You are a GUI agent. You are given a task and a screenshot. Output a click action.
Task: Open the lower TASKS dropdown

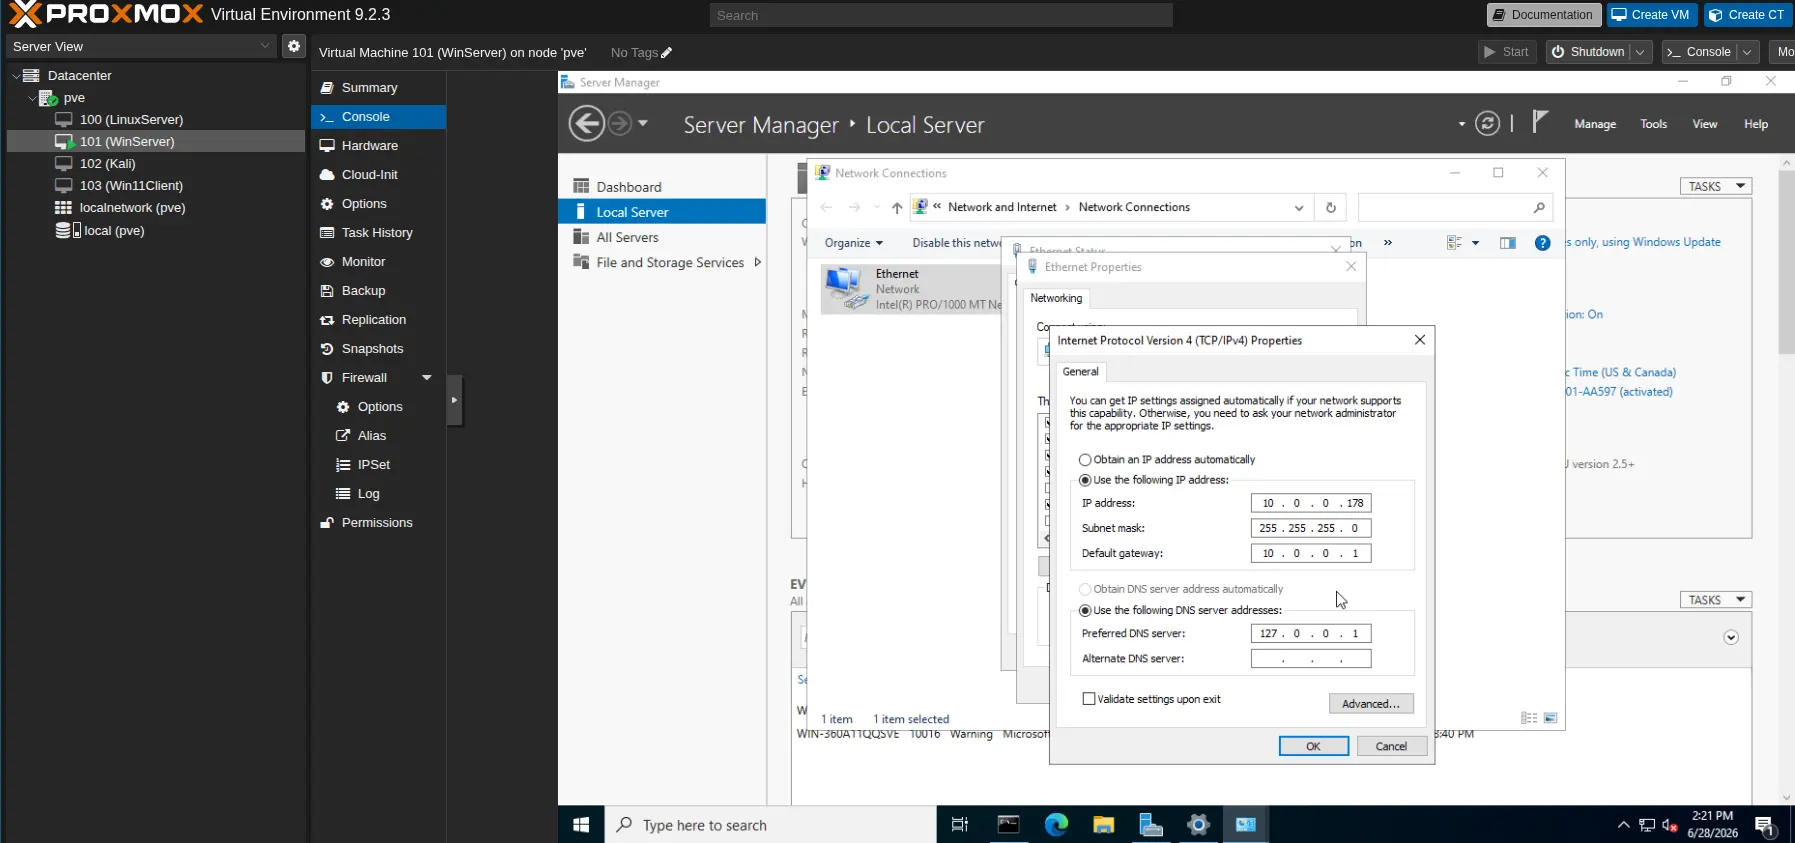pos(1716,600)
